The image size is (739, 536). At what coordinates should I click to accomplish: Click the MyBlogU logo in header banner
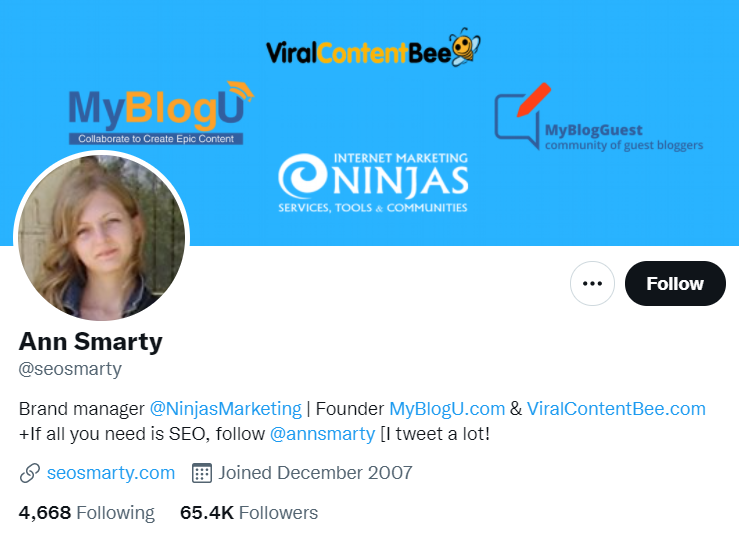pos(159,113)
